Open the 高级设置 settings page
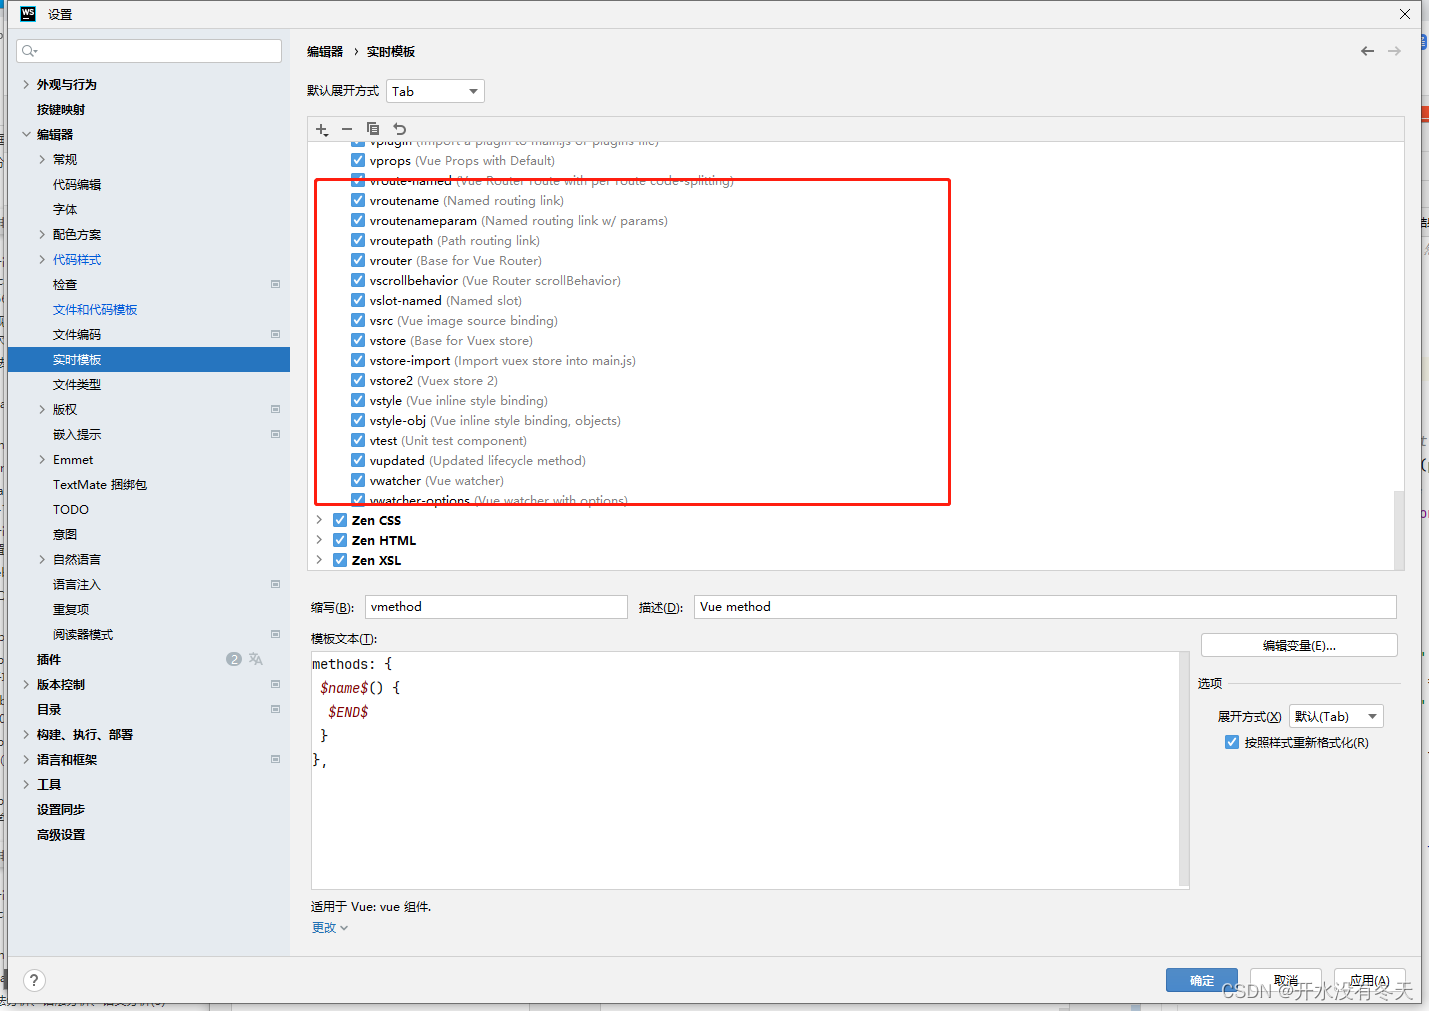The height and width of the screenshot is (1011, 1429). click(x=61, y=834)
